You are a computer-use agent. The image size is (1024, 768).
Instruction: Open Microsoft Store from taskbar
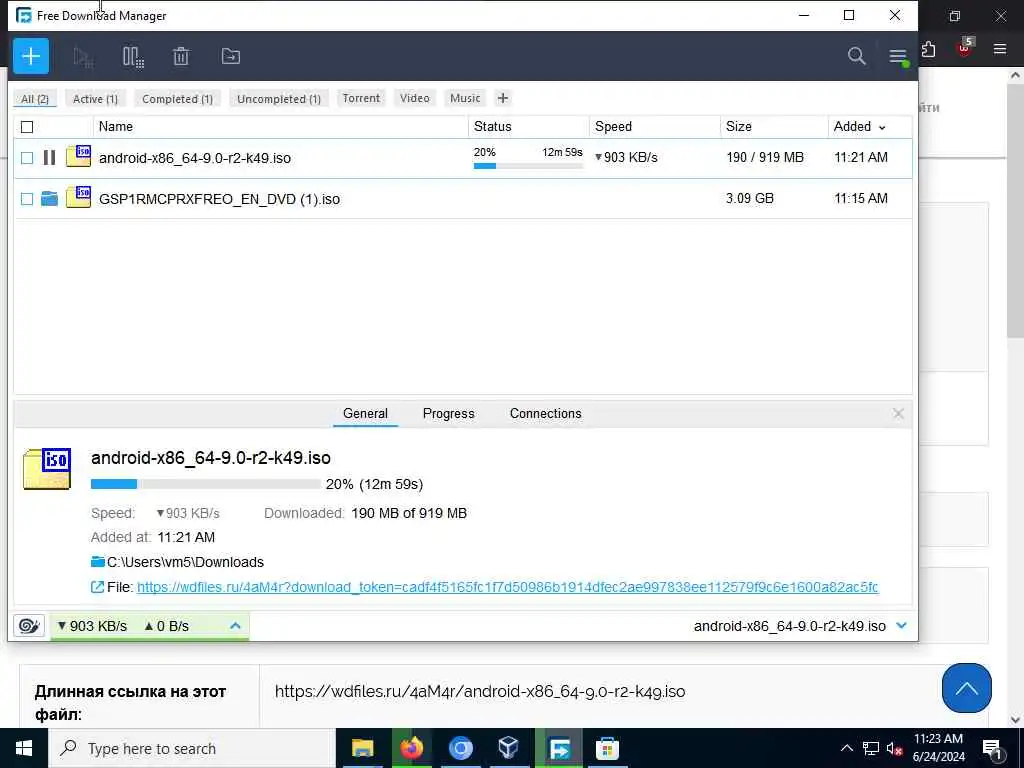(607, 748)
